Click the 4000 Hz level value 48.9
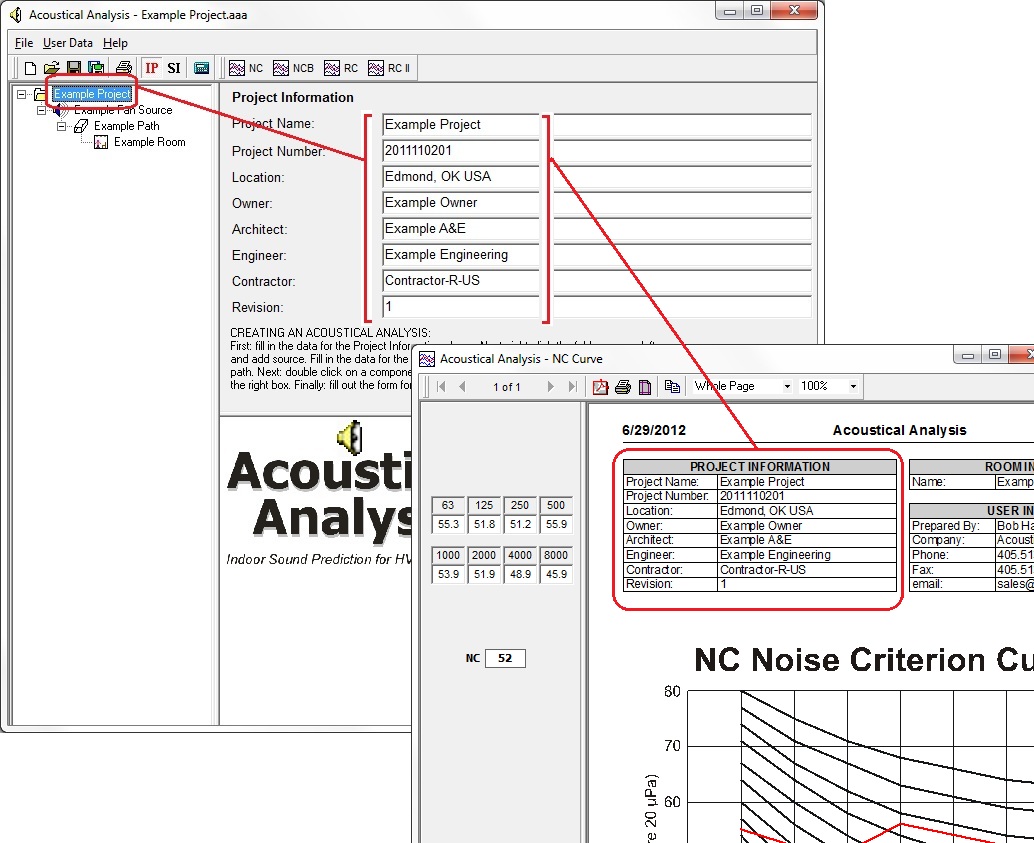Viewport: 1034px width, 843px height. pos(520,575)
